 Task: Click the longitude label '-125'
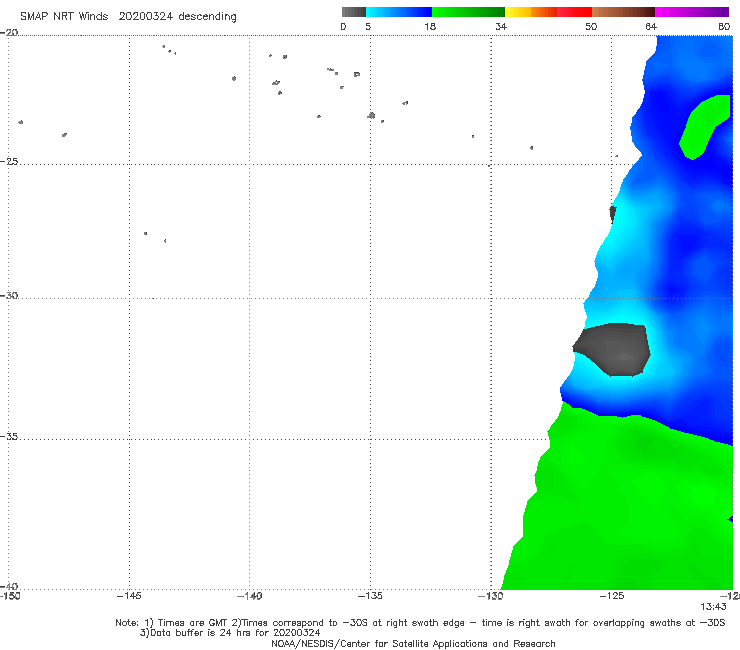[x=612, y=596]
